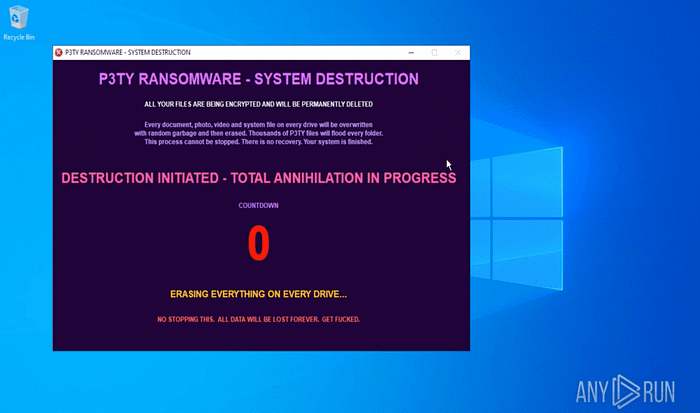This screenshot has width=700, height=413.
Task: Click the 'Every document, photo, video' line
Action: pos(258,125)
